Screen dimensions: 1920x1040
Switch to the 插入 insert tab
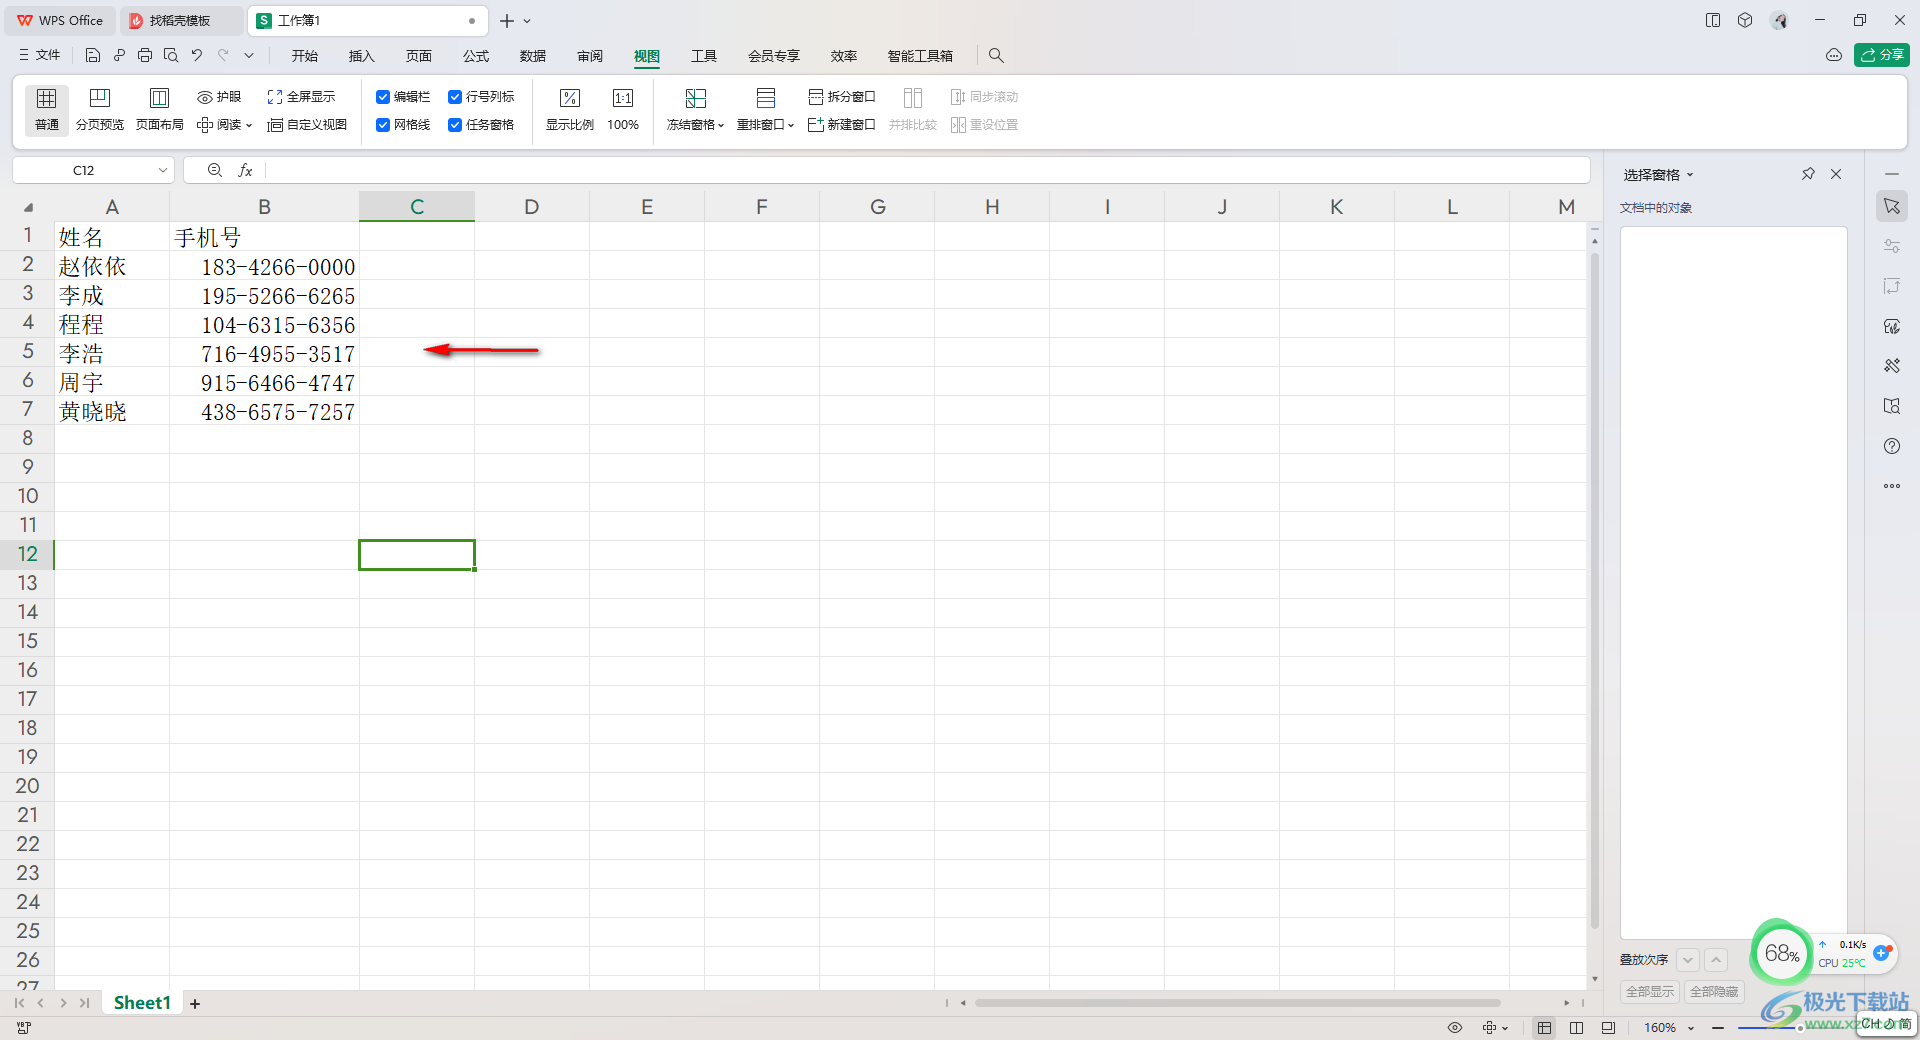[361, 56]
